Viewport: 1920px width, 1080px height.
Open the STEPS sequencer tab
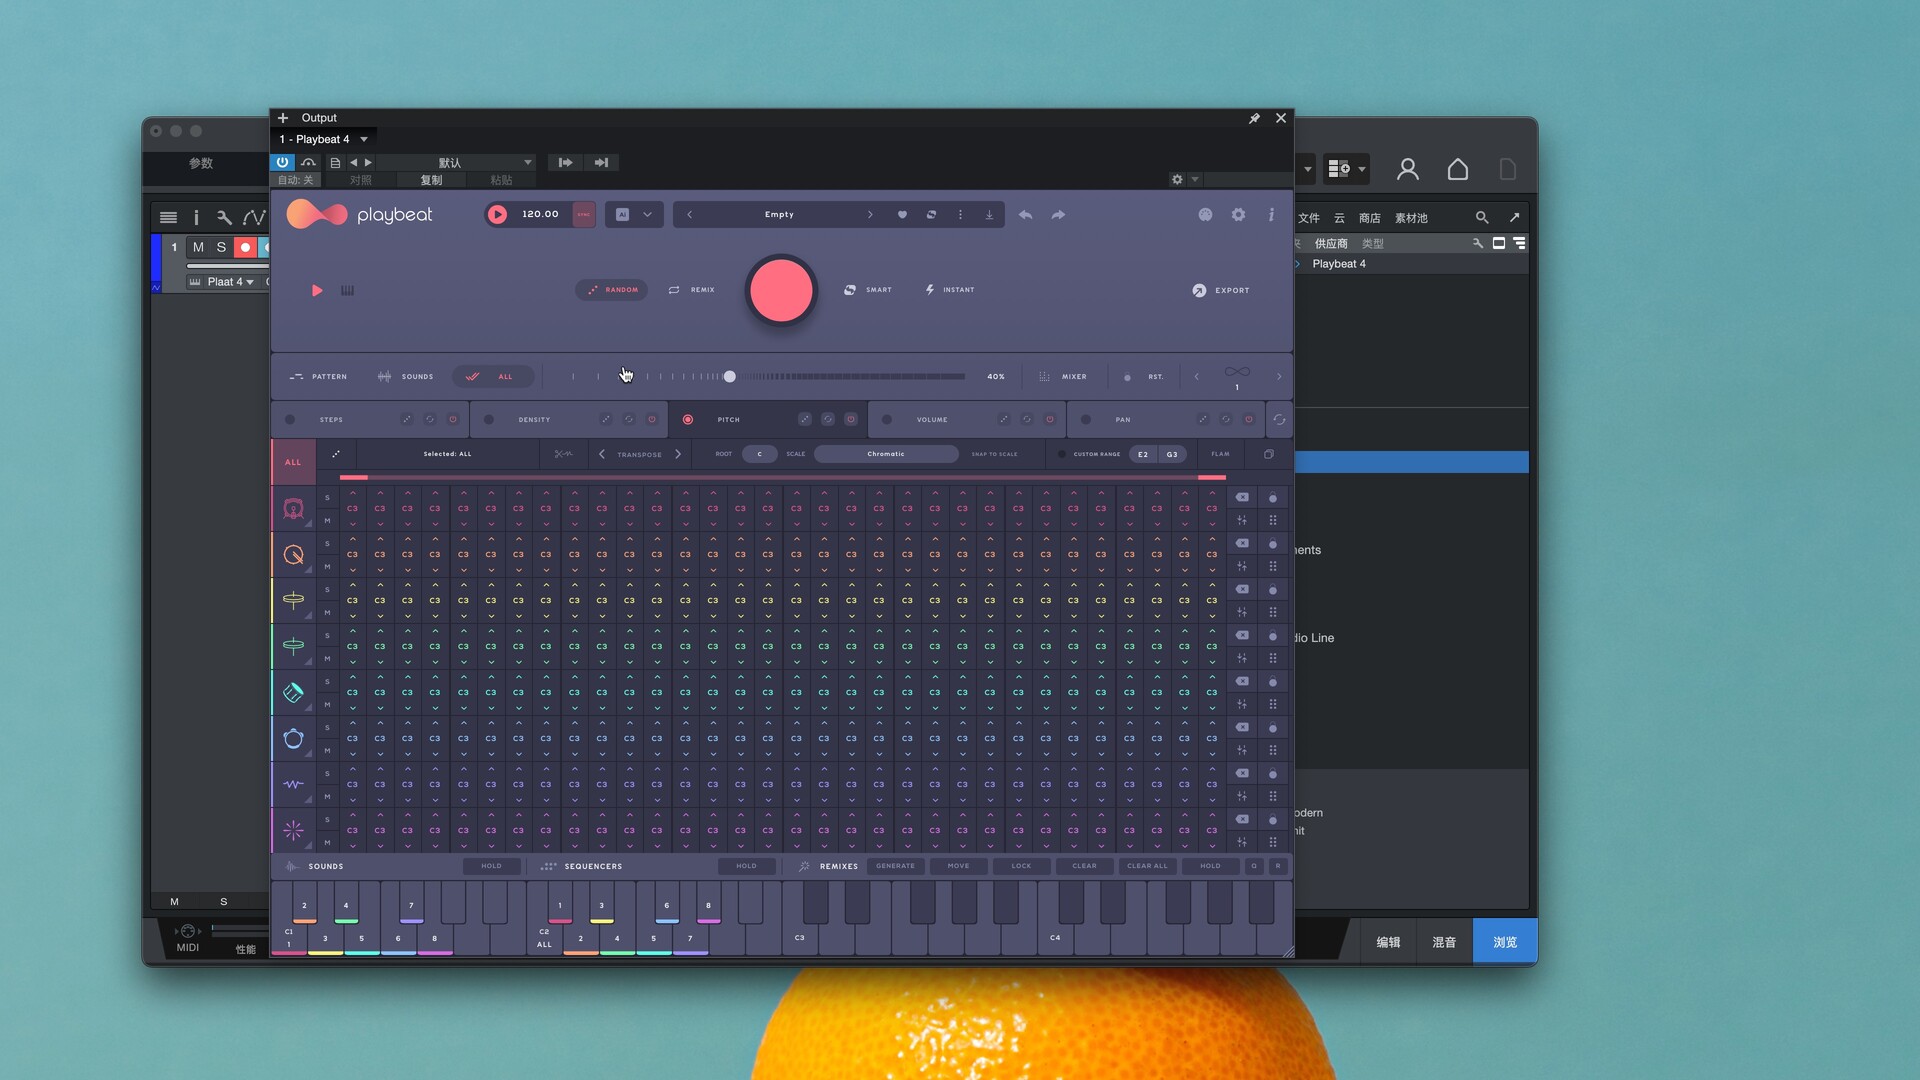click(x=331, y=420)
